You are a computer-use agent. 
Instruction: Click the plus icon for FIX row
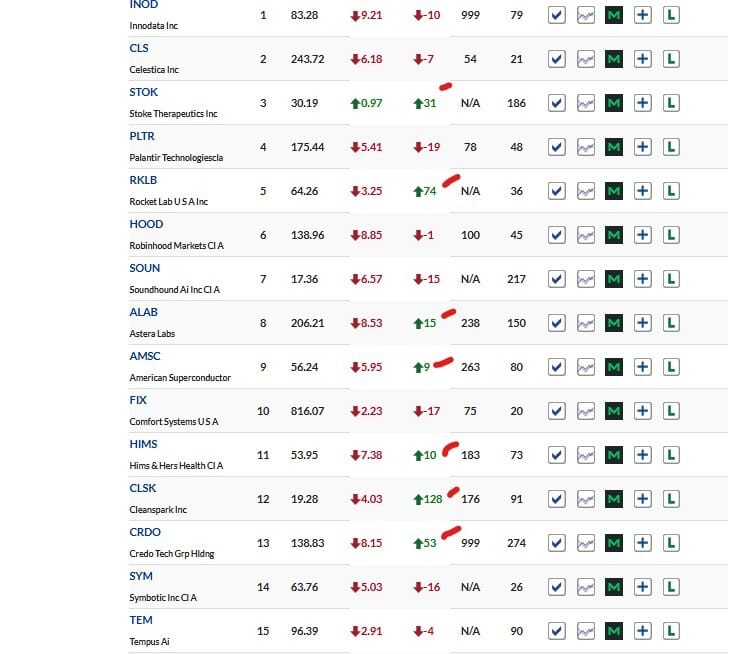click(643, 411)
